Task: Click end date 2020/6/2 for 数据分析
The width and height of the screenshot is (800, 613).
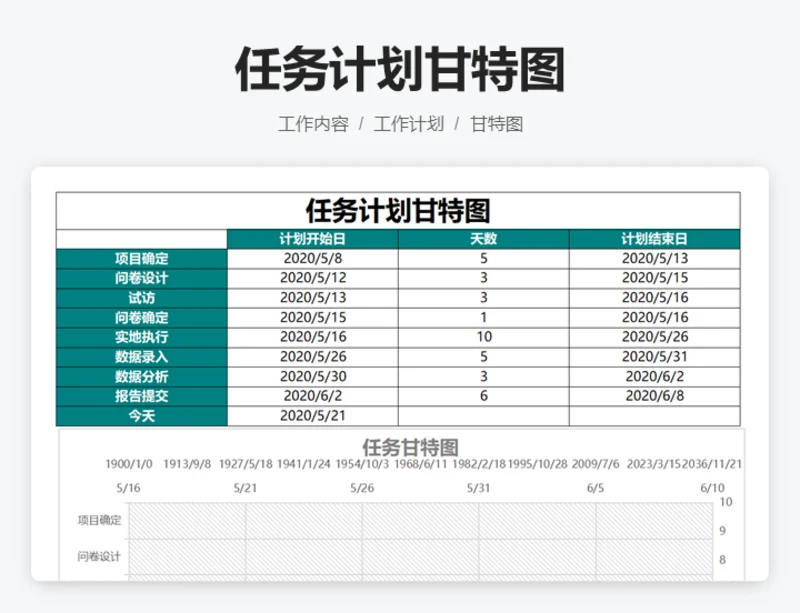Action: coord(655,377)
